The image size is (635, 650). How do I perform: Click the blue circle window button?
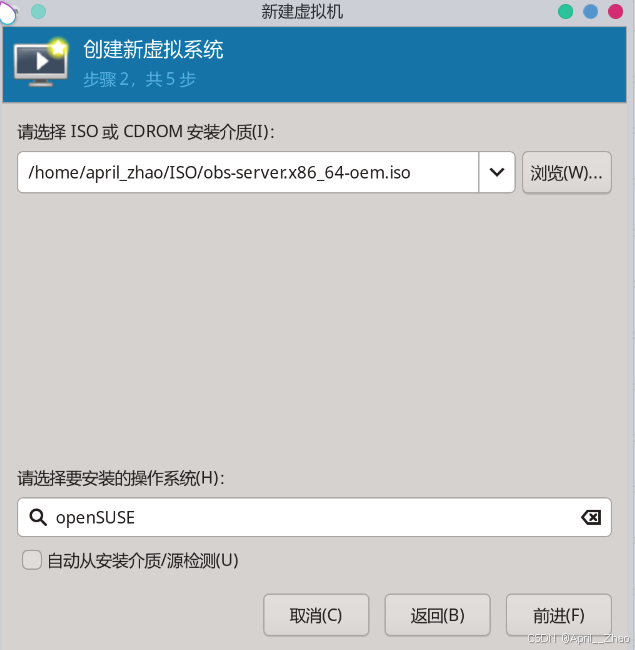click(590, 12)
